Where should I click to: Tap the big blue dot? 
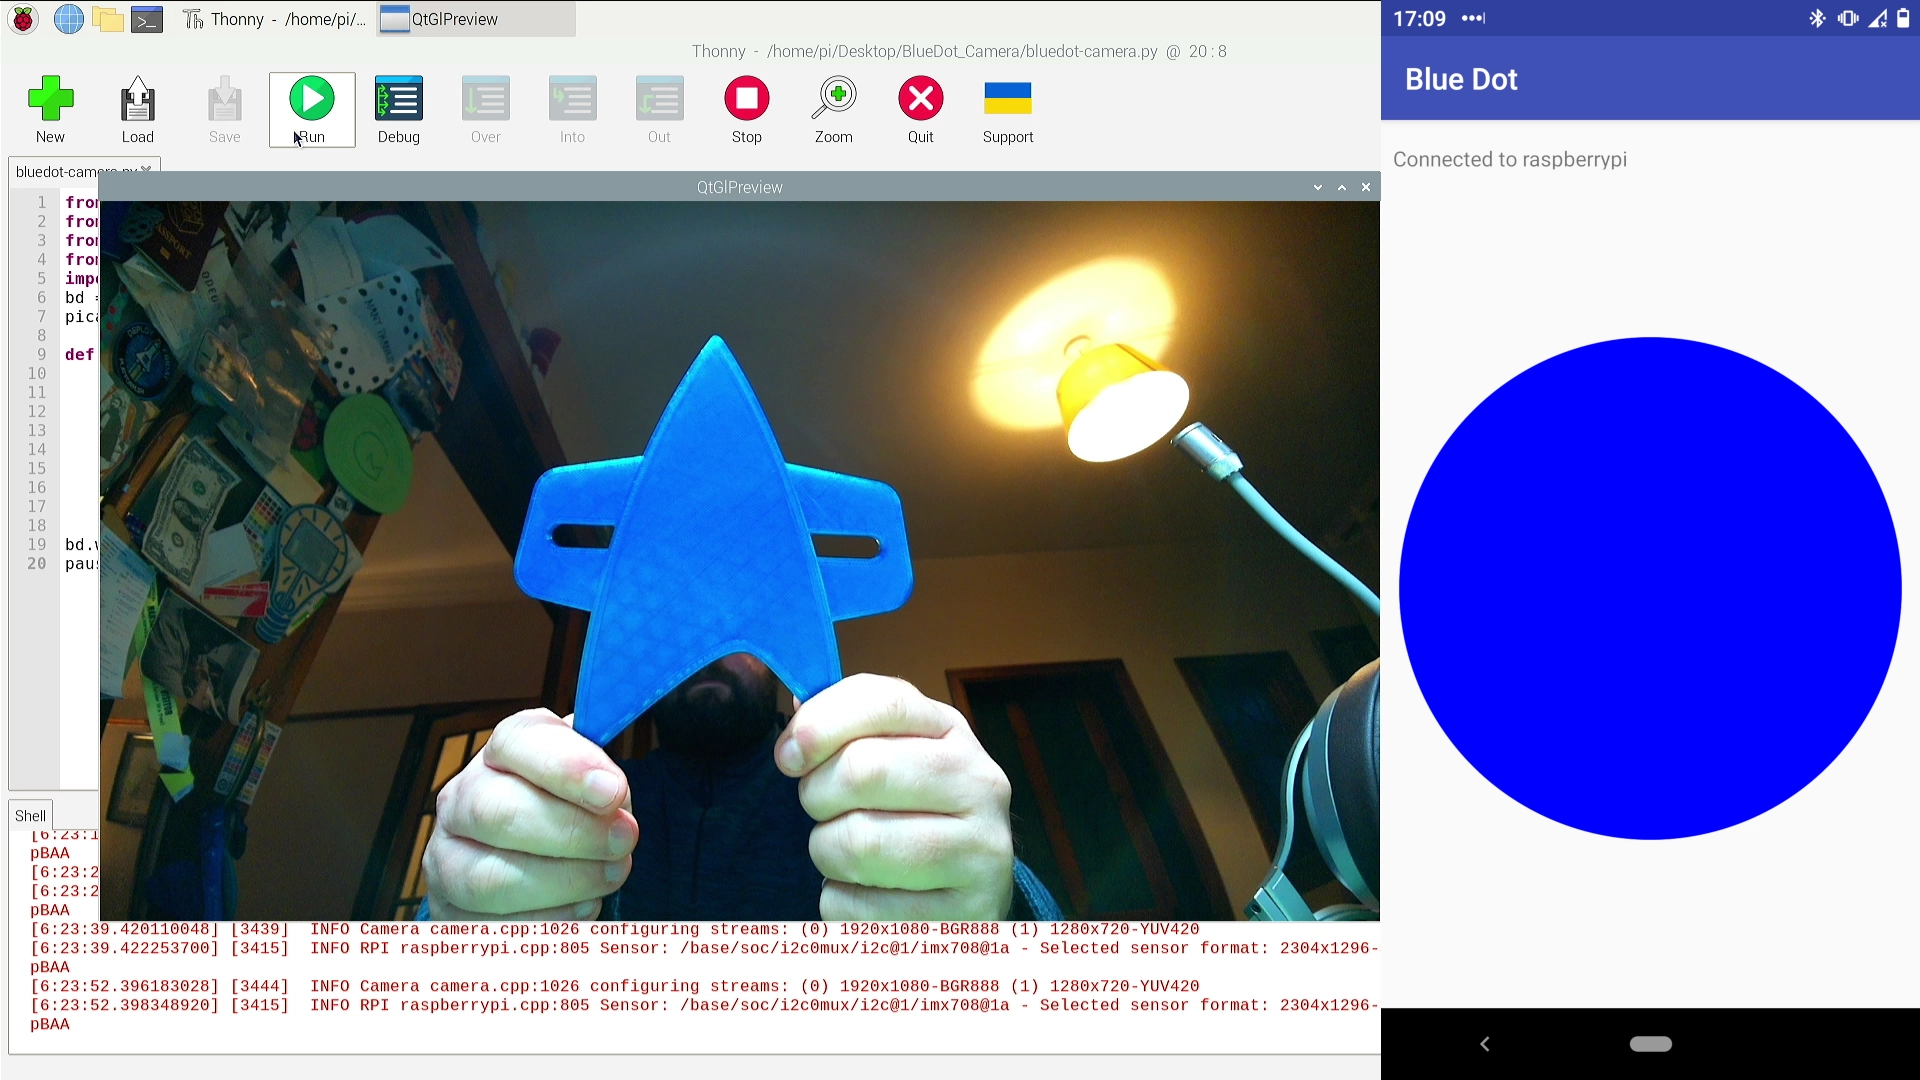point(1650,588)
